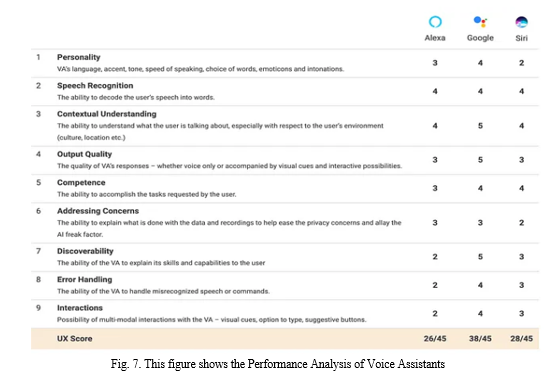Viewport: 553px width, 377px height.
Task: Select the Siri column label
Action: (x=521, y=38)
